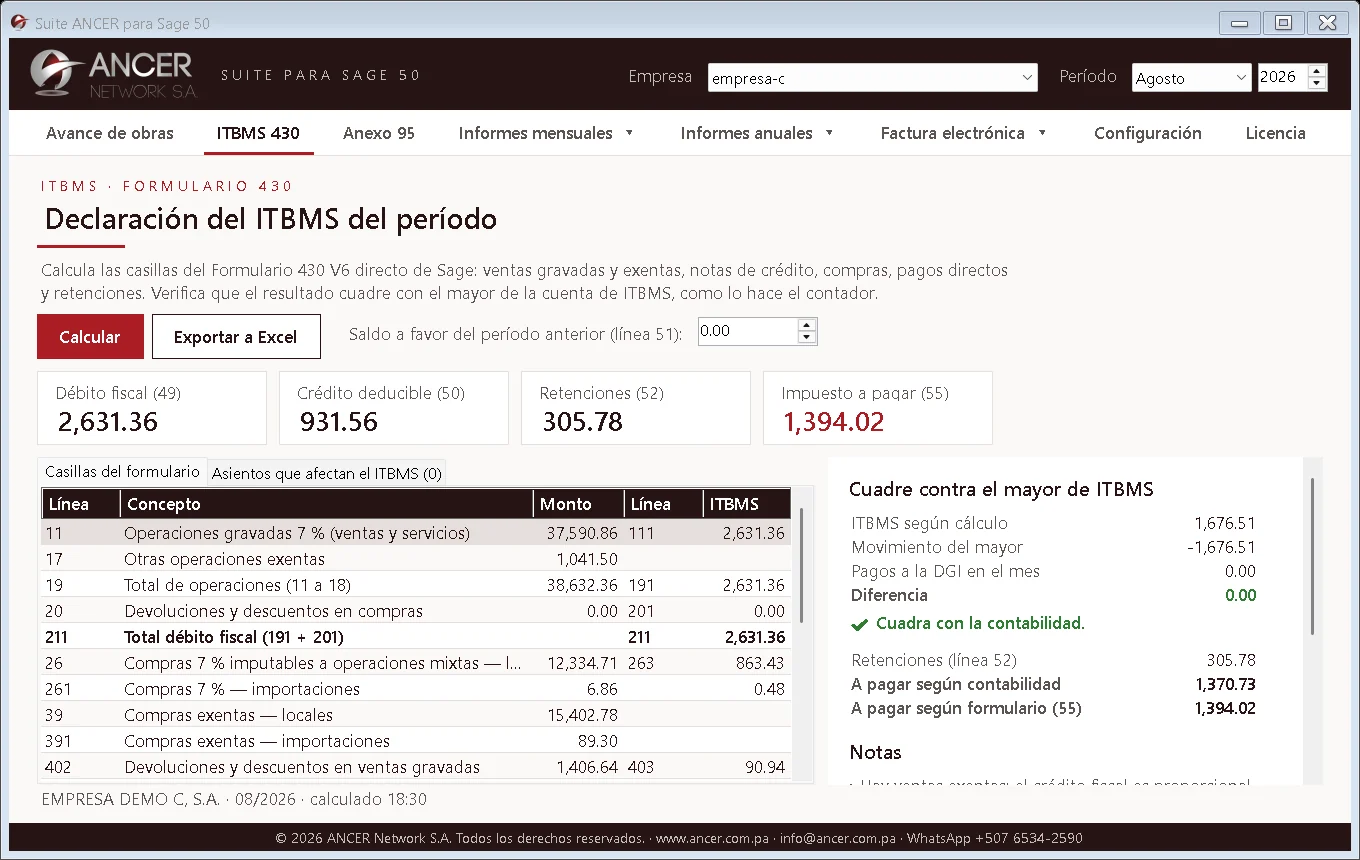Click the year field showing 2026
This screenshot has width=1360, height=860.
pyautogui.click(x=1282, y=78)
